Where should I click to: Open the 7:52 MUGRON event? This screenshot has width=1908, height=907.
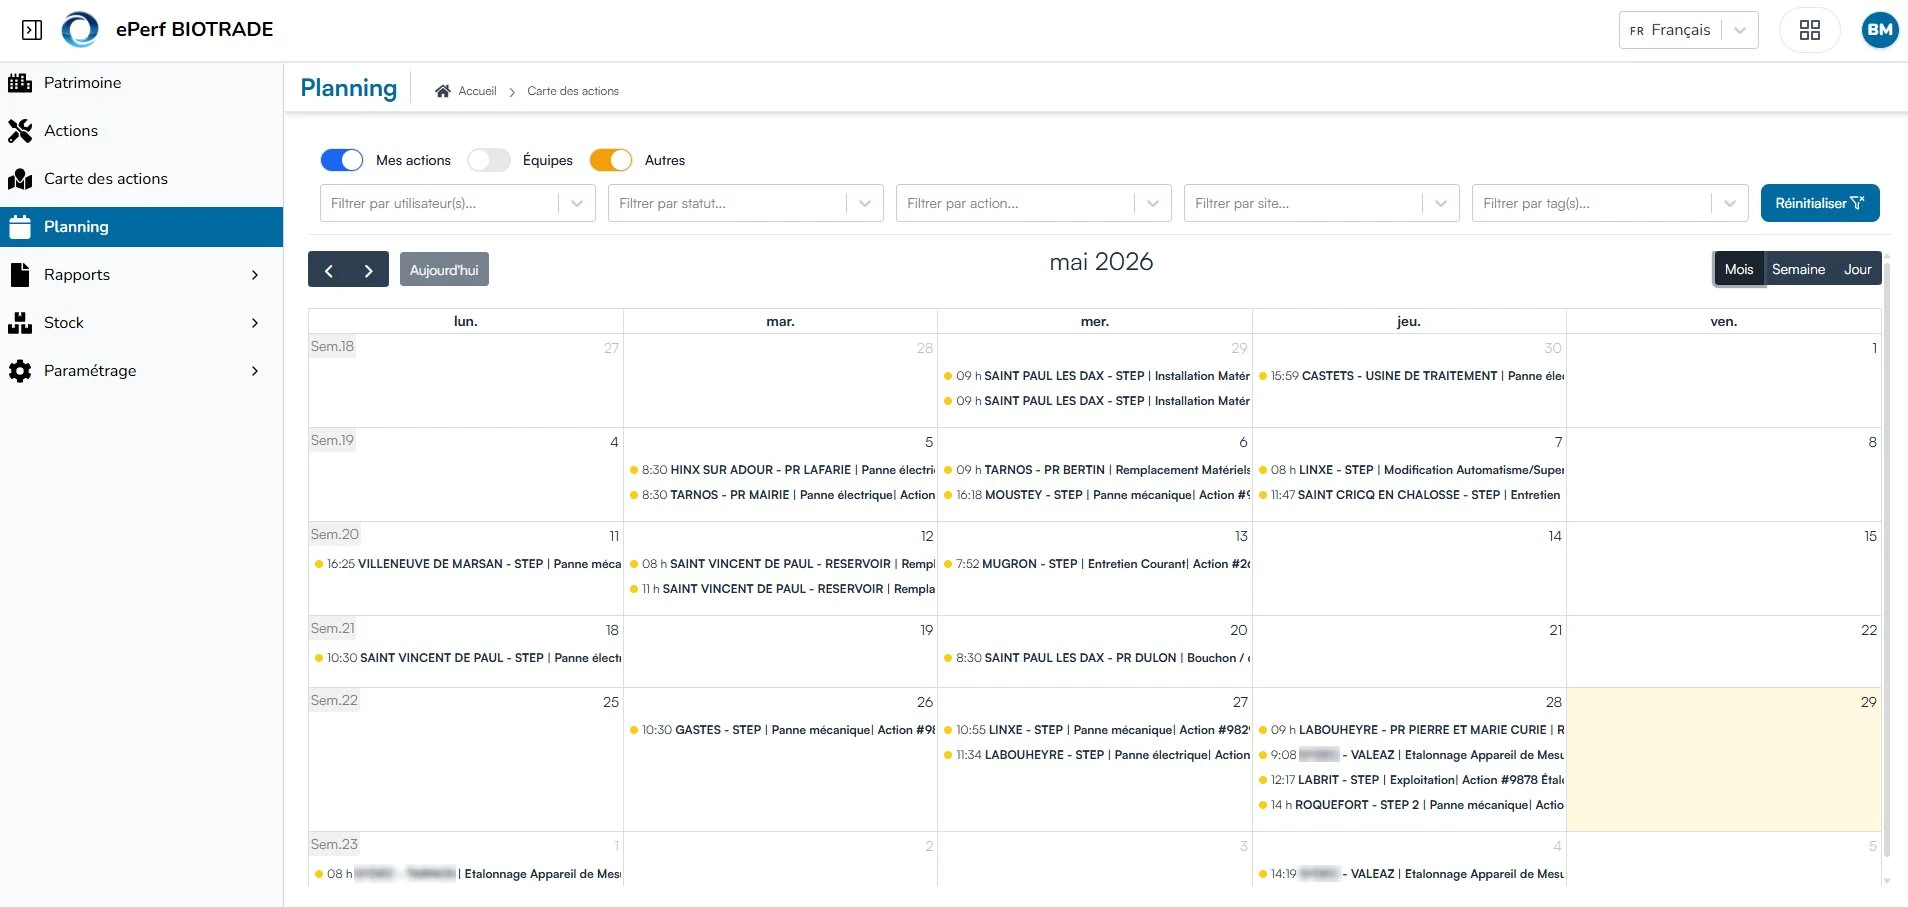1096,564
